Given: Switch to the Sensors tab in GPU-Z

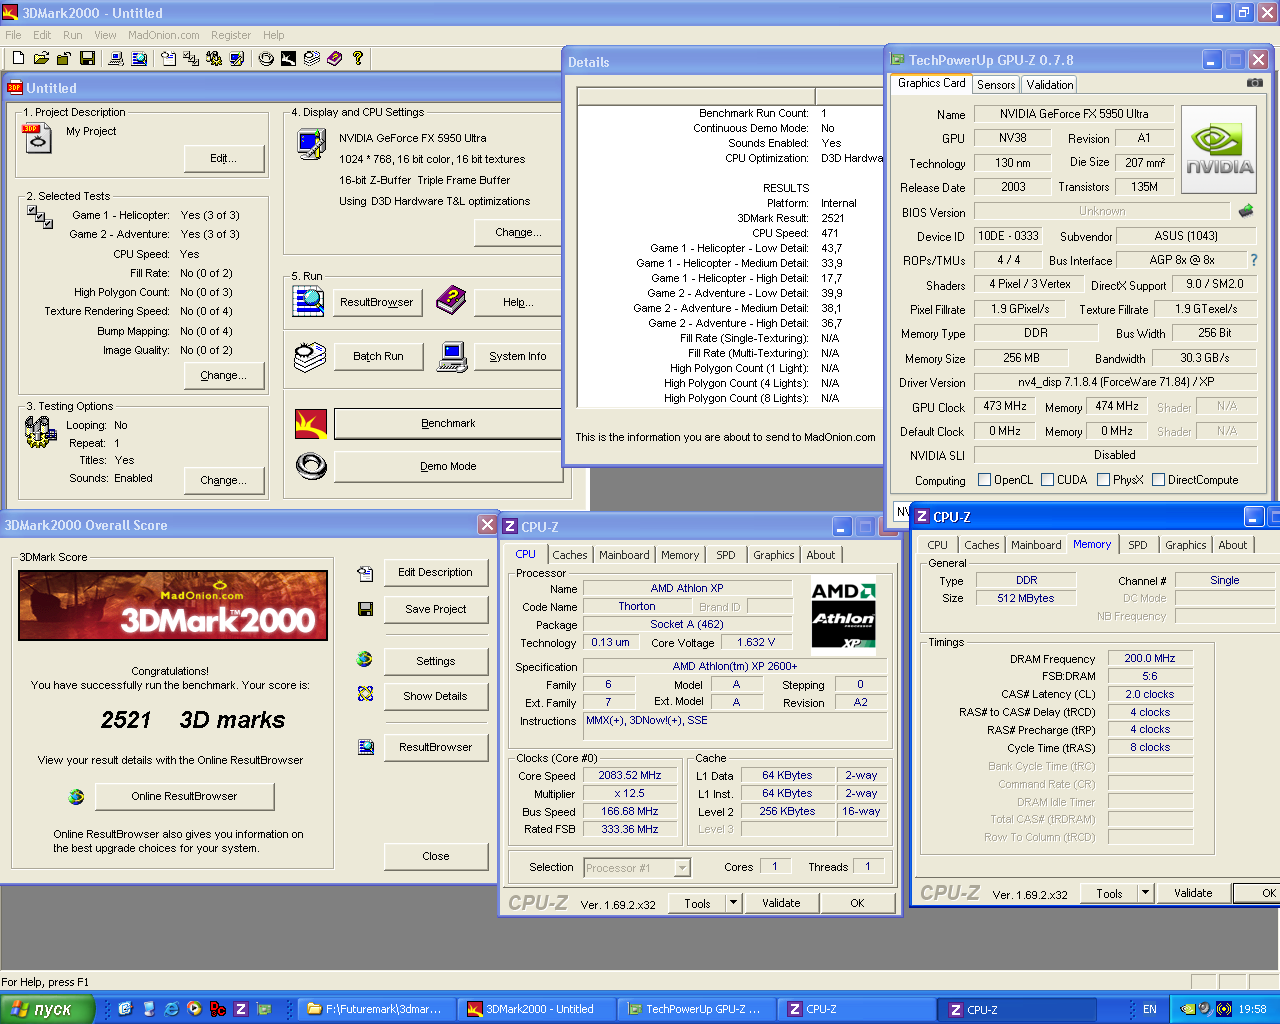Looking at the screenshot, I should (996, 85).
